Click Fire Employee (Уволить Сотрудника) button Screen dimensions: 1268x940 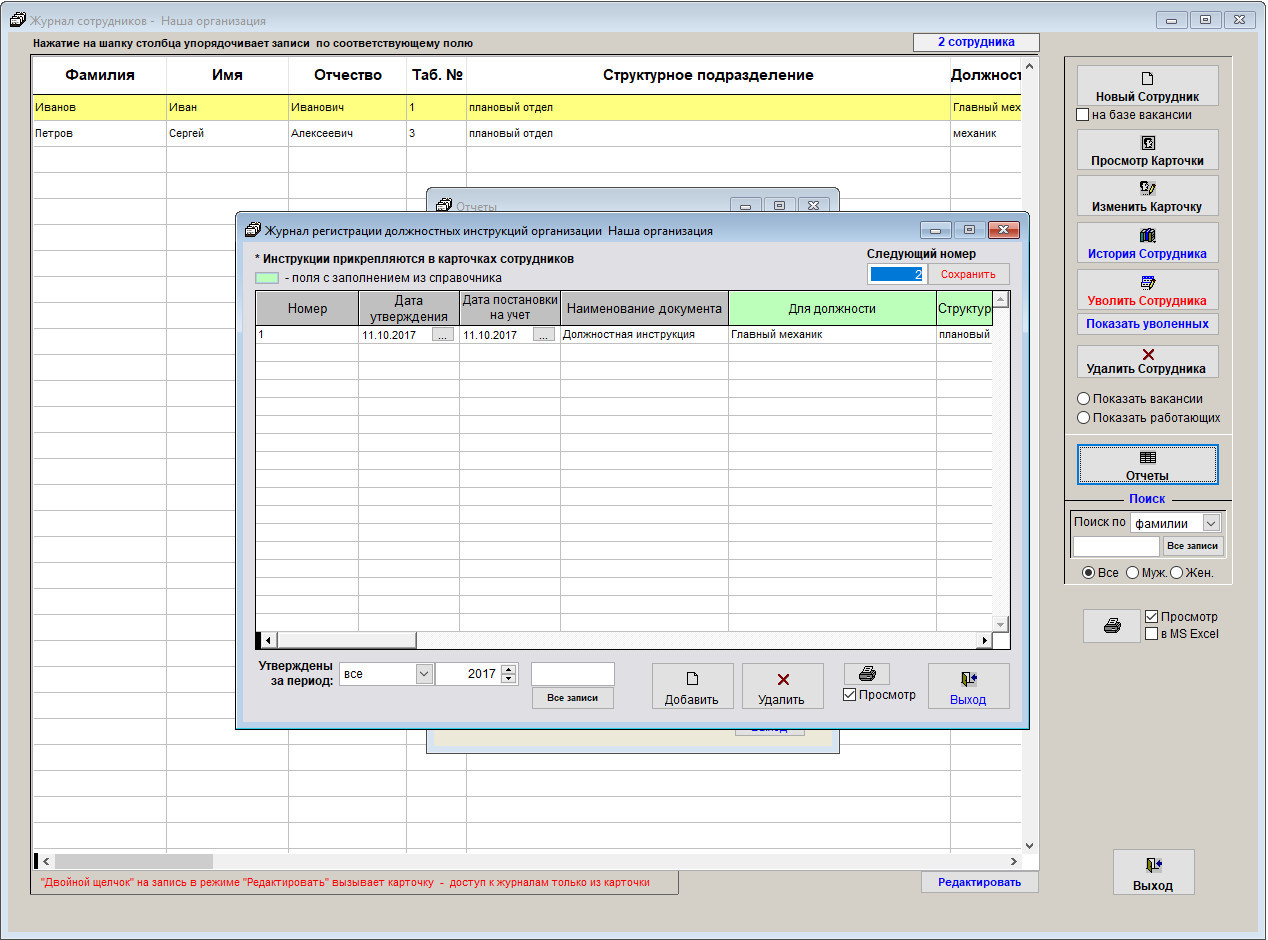(1147, 290)
